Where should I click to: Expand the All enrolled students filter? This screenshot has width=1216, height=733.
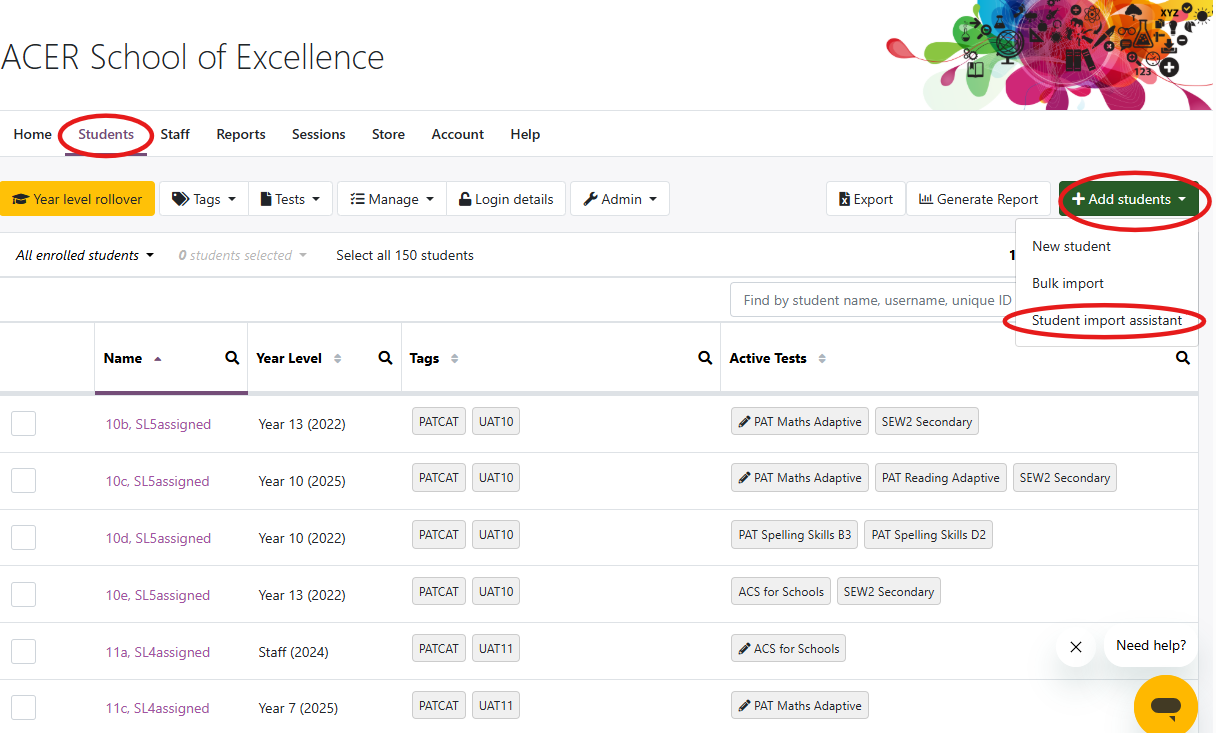(x=85, y=255)
